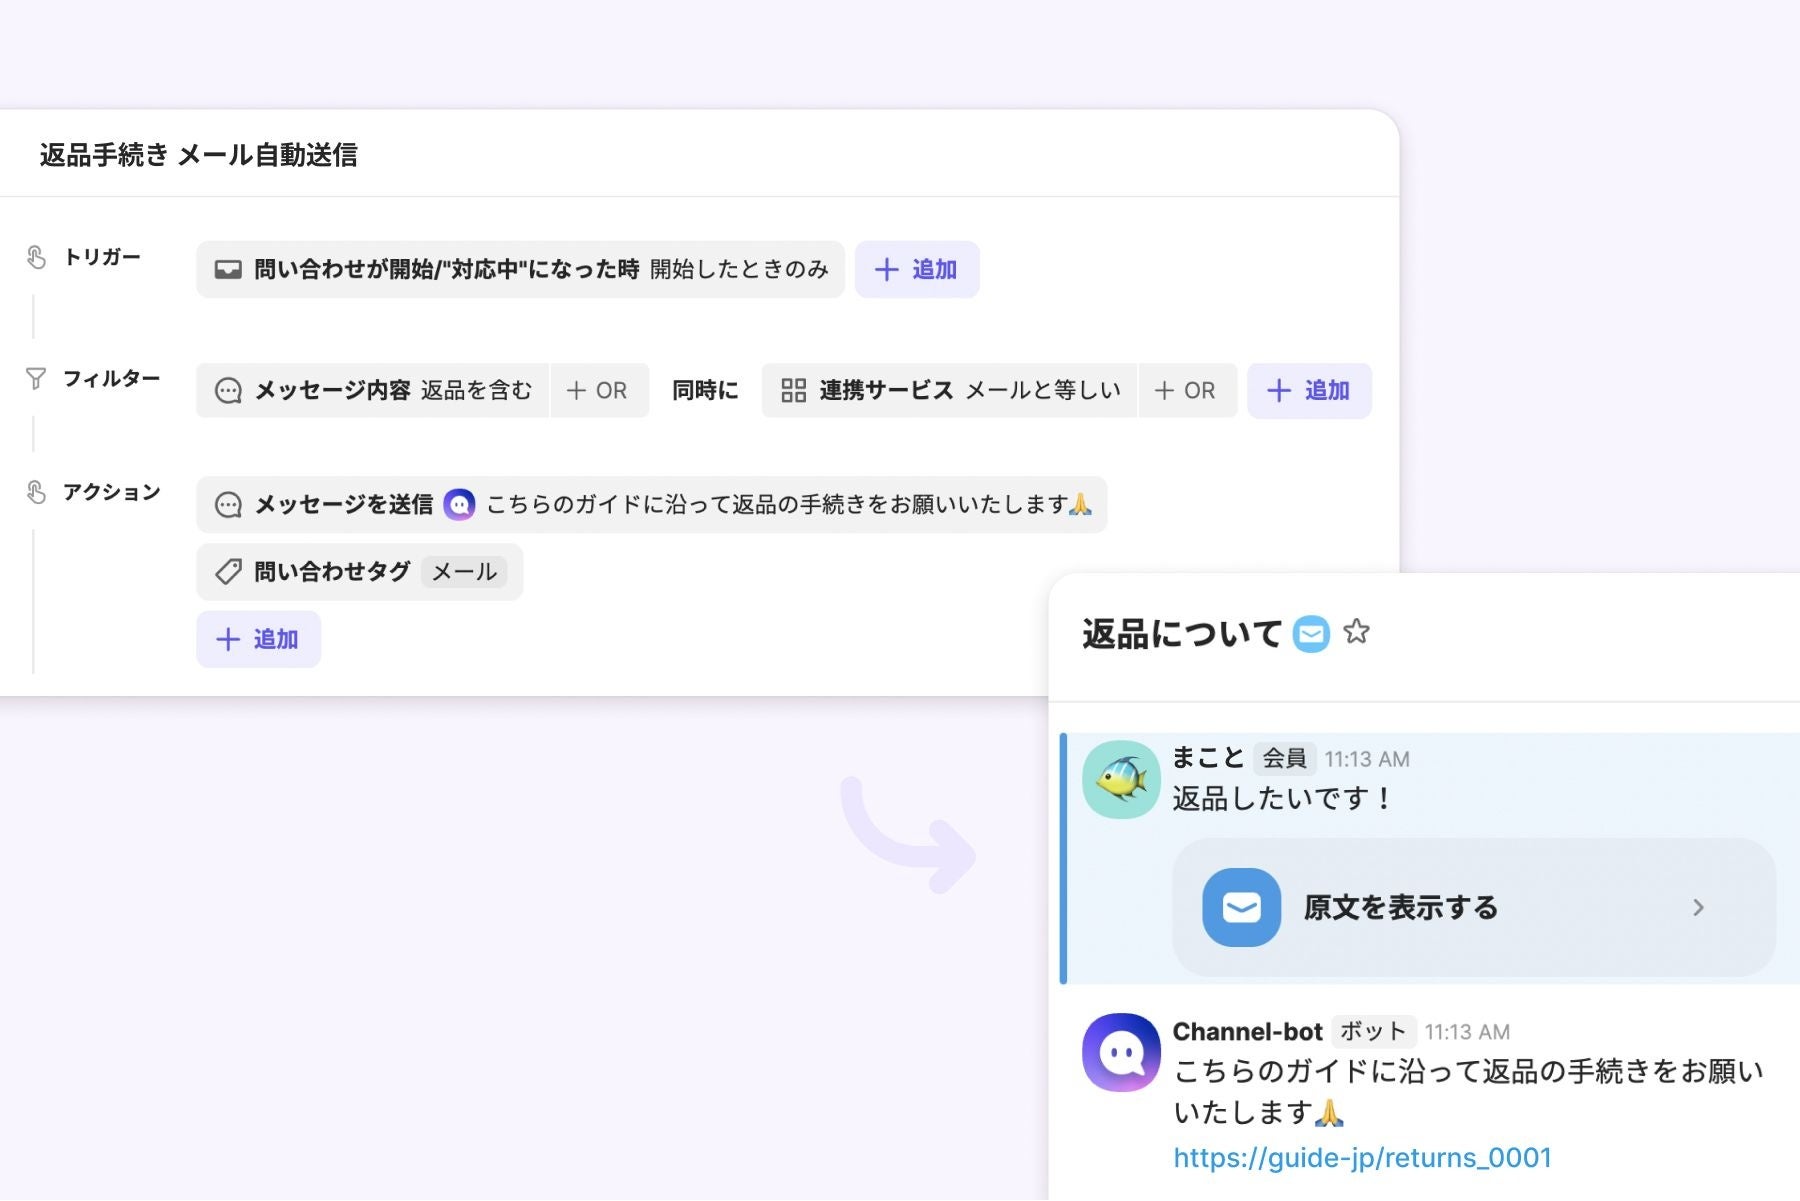Click the inbox icon in trigger condition
This screenshot has width=1800, height=1201.
[x=228, y=269]
